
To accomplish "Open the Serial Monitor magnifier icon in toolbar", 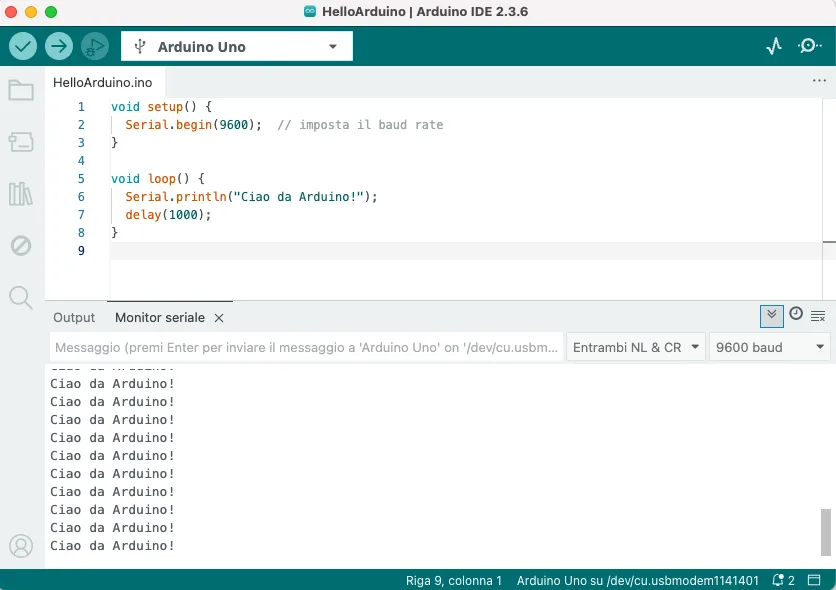I will coord(809,46).
